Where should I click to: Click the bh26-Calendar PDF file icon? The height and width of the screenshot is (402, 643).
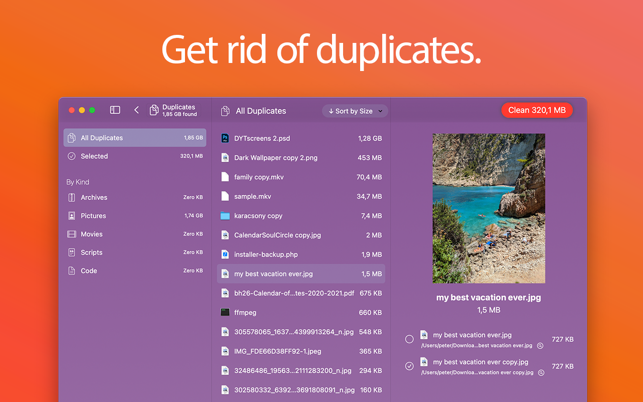[225, 293]
